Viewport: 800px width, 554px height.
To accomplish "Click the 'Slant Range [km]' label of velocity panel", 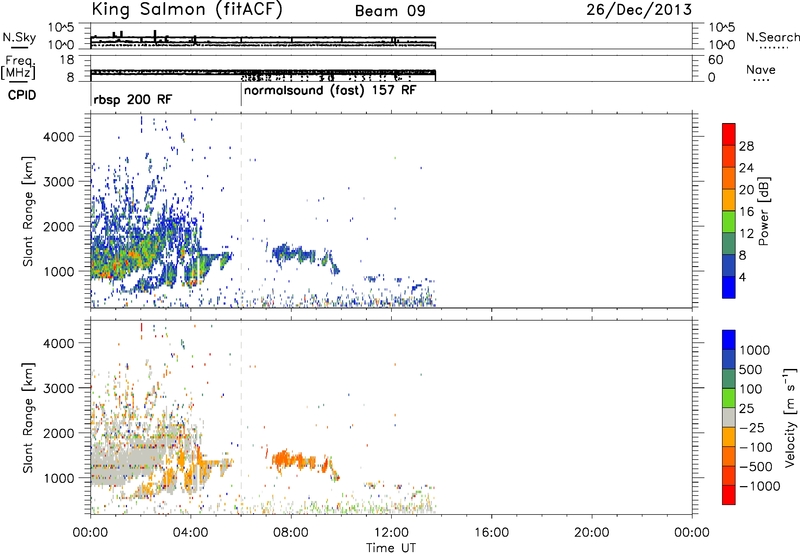I will (28, 417).
